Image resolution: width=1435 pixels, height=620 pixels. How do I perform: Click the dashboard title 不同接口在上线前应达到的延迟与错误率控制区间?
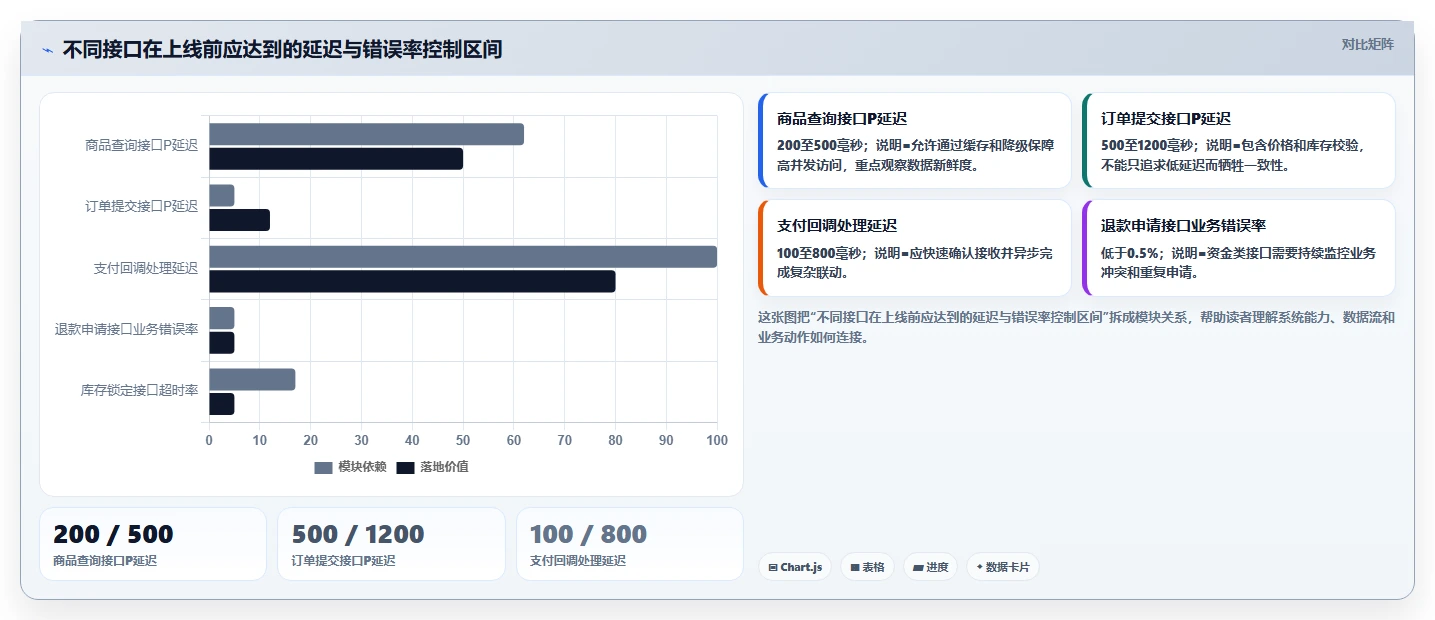click(x=282, y=49)
